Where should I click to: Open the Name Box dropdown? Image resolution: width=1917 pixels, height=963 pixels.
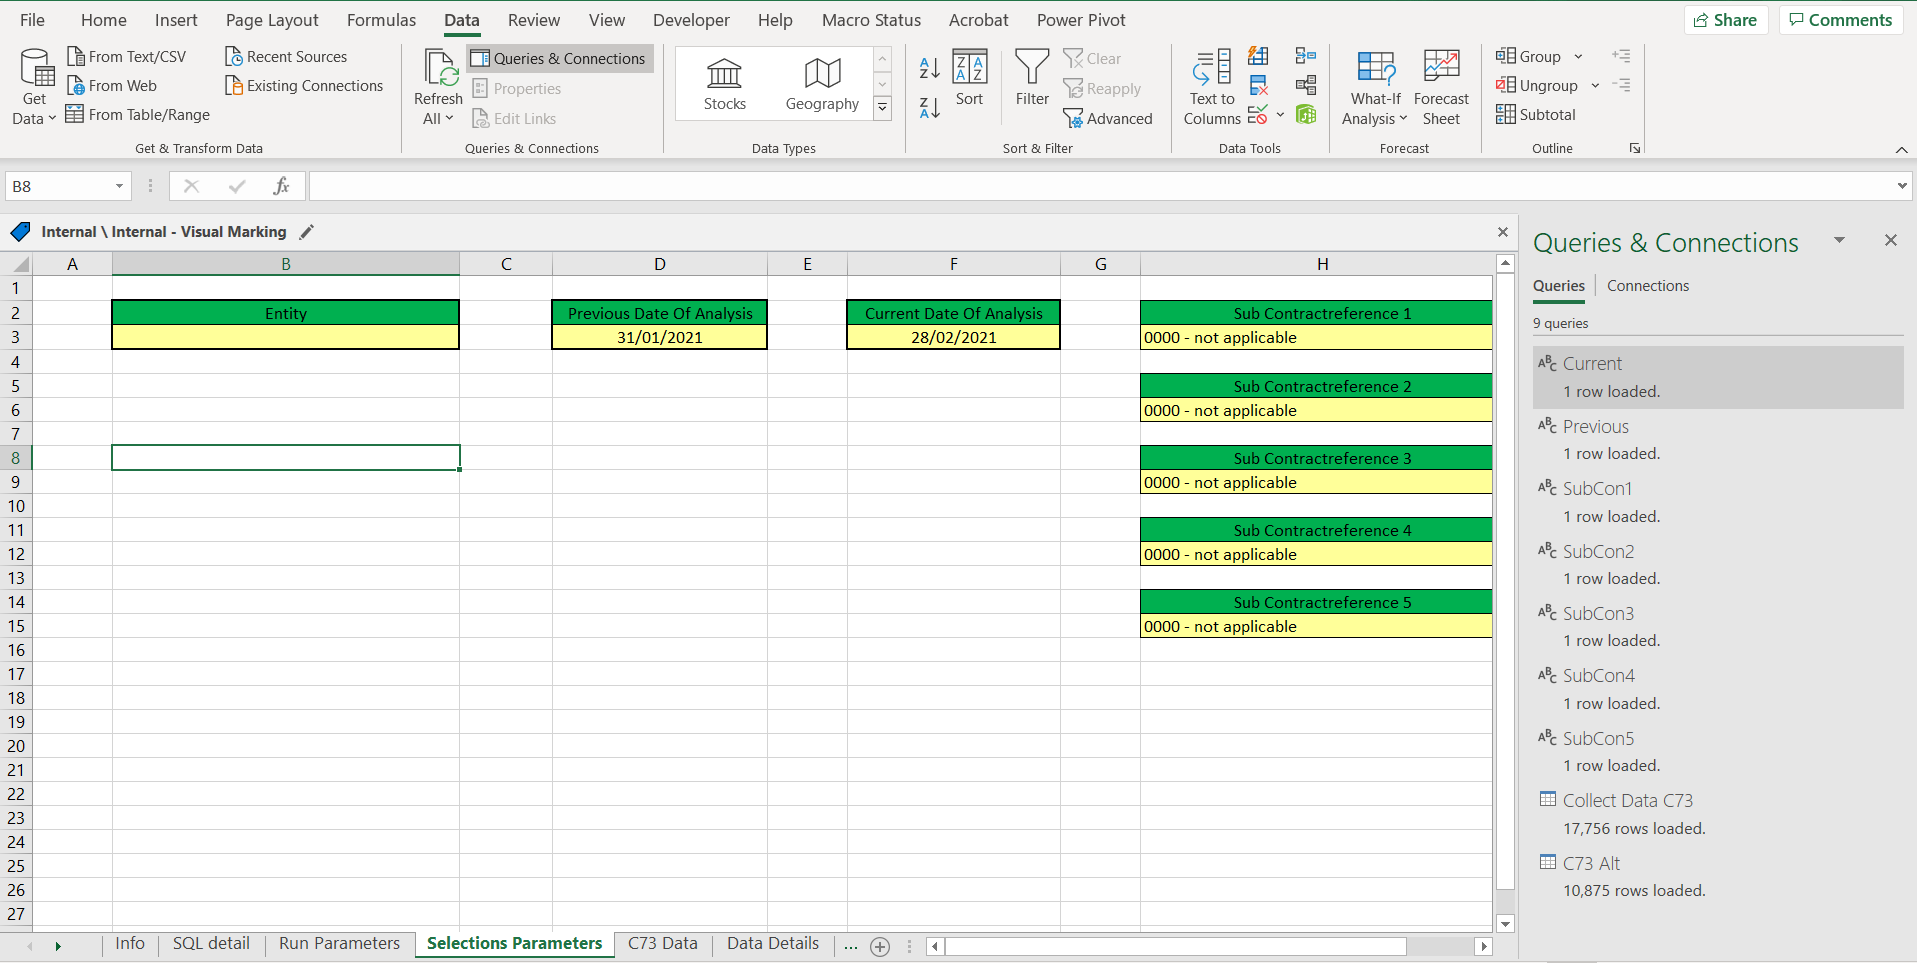point(119,186)
